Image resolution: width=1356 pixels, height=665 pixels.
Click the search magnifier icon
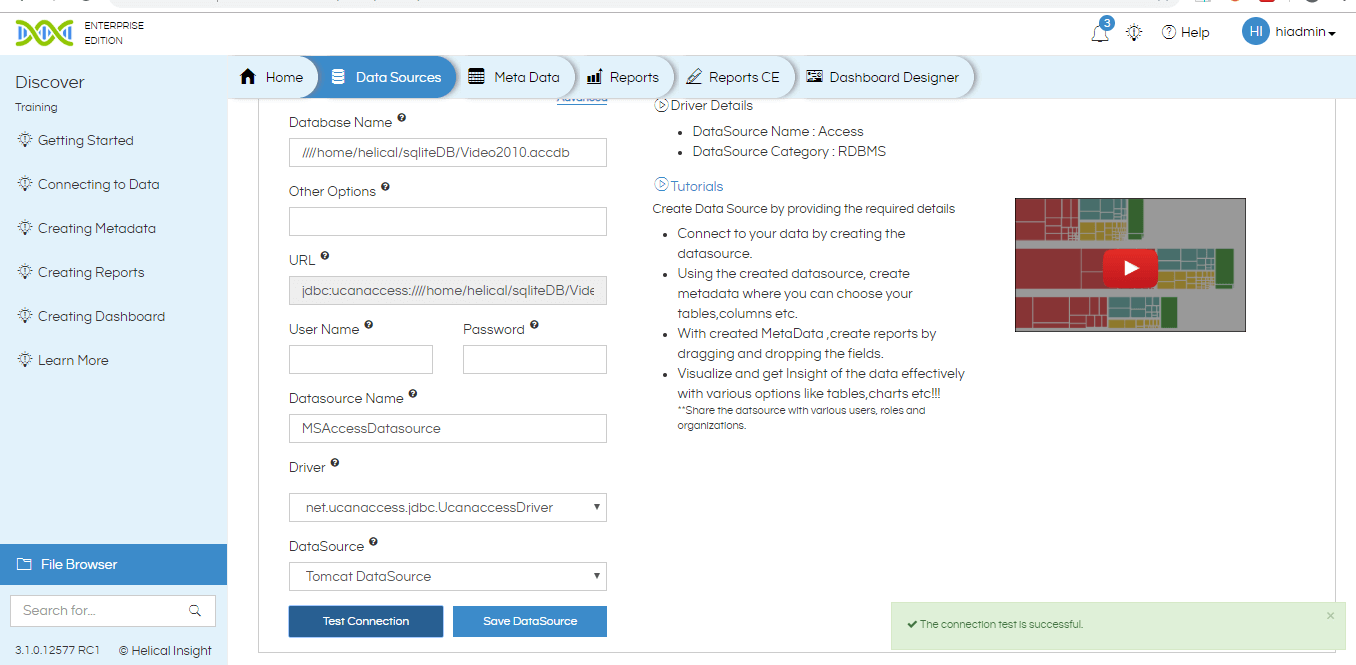pos(195,610)
